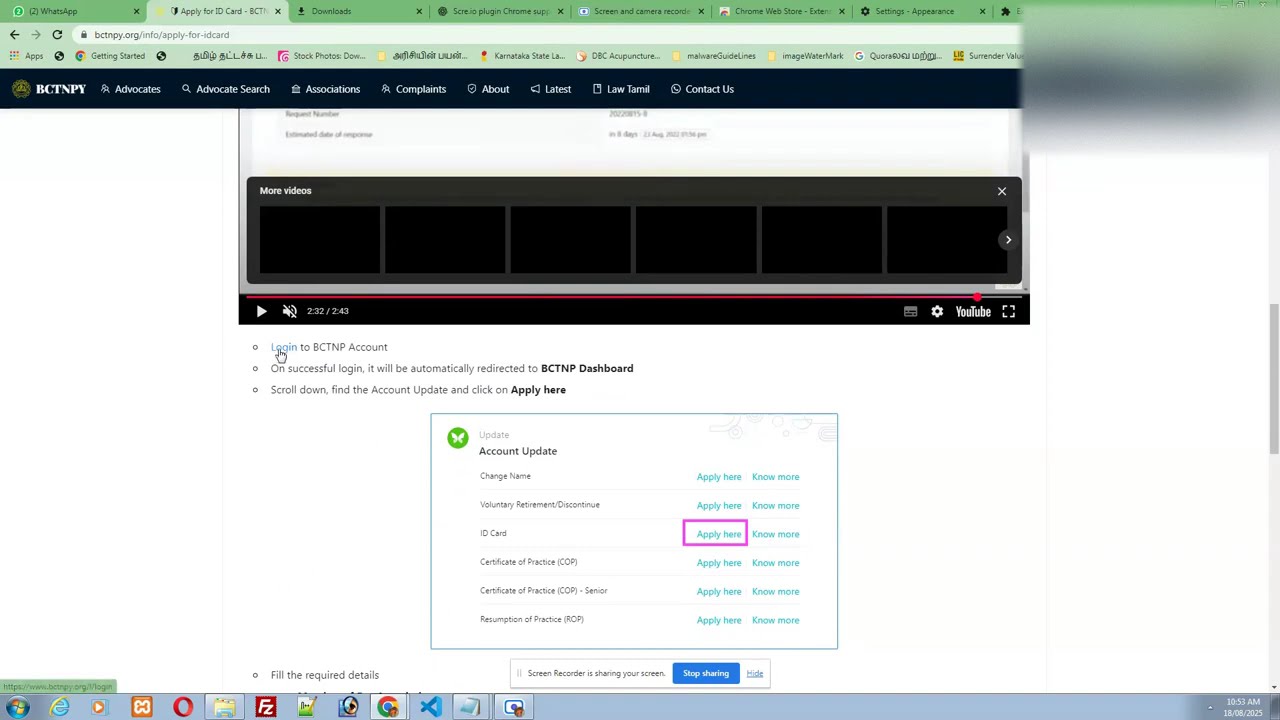Launch Internet Explorer from taskbar

point(60,708)
